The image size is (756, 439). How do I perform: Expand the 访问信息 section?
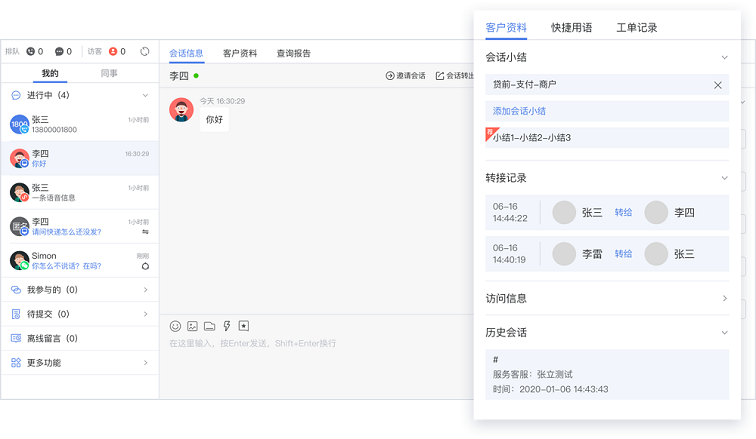[x=724, y=298]
